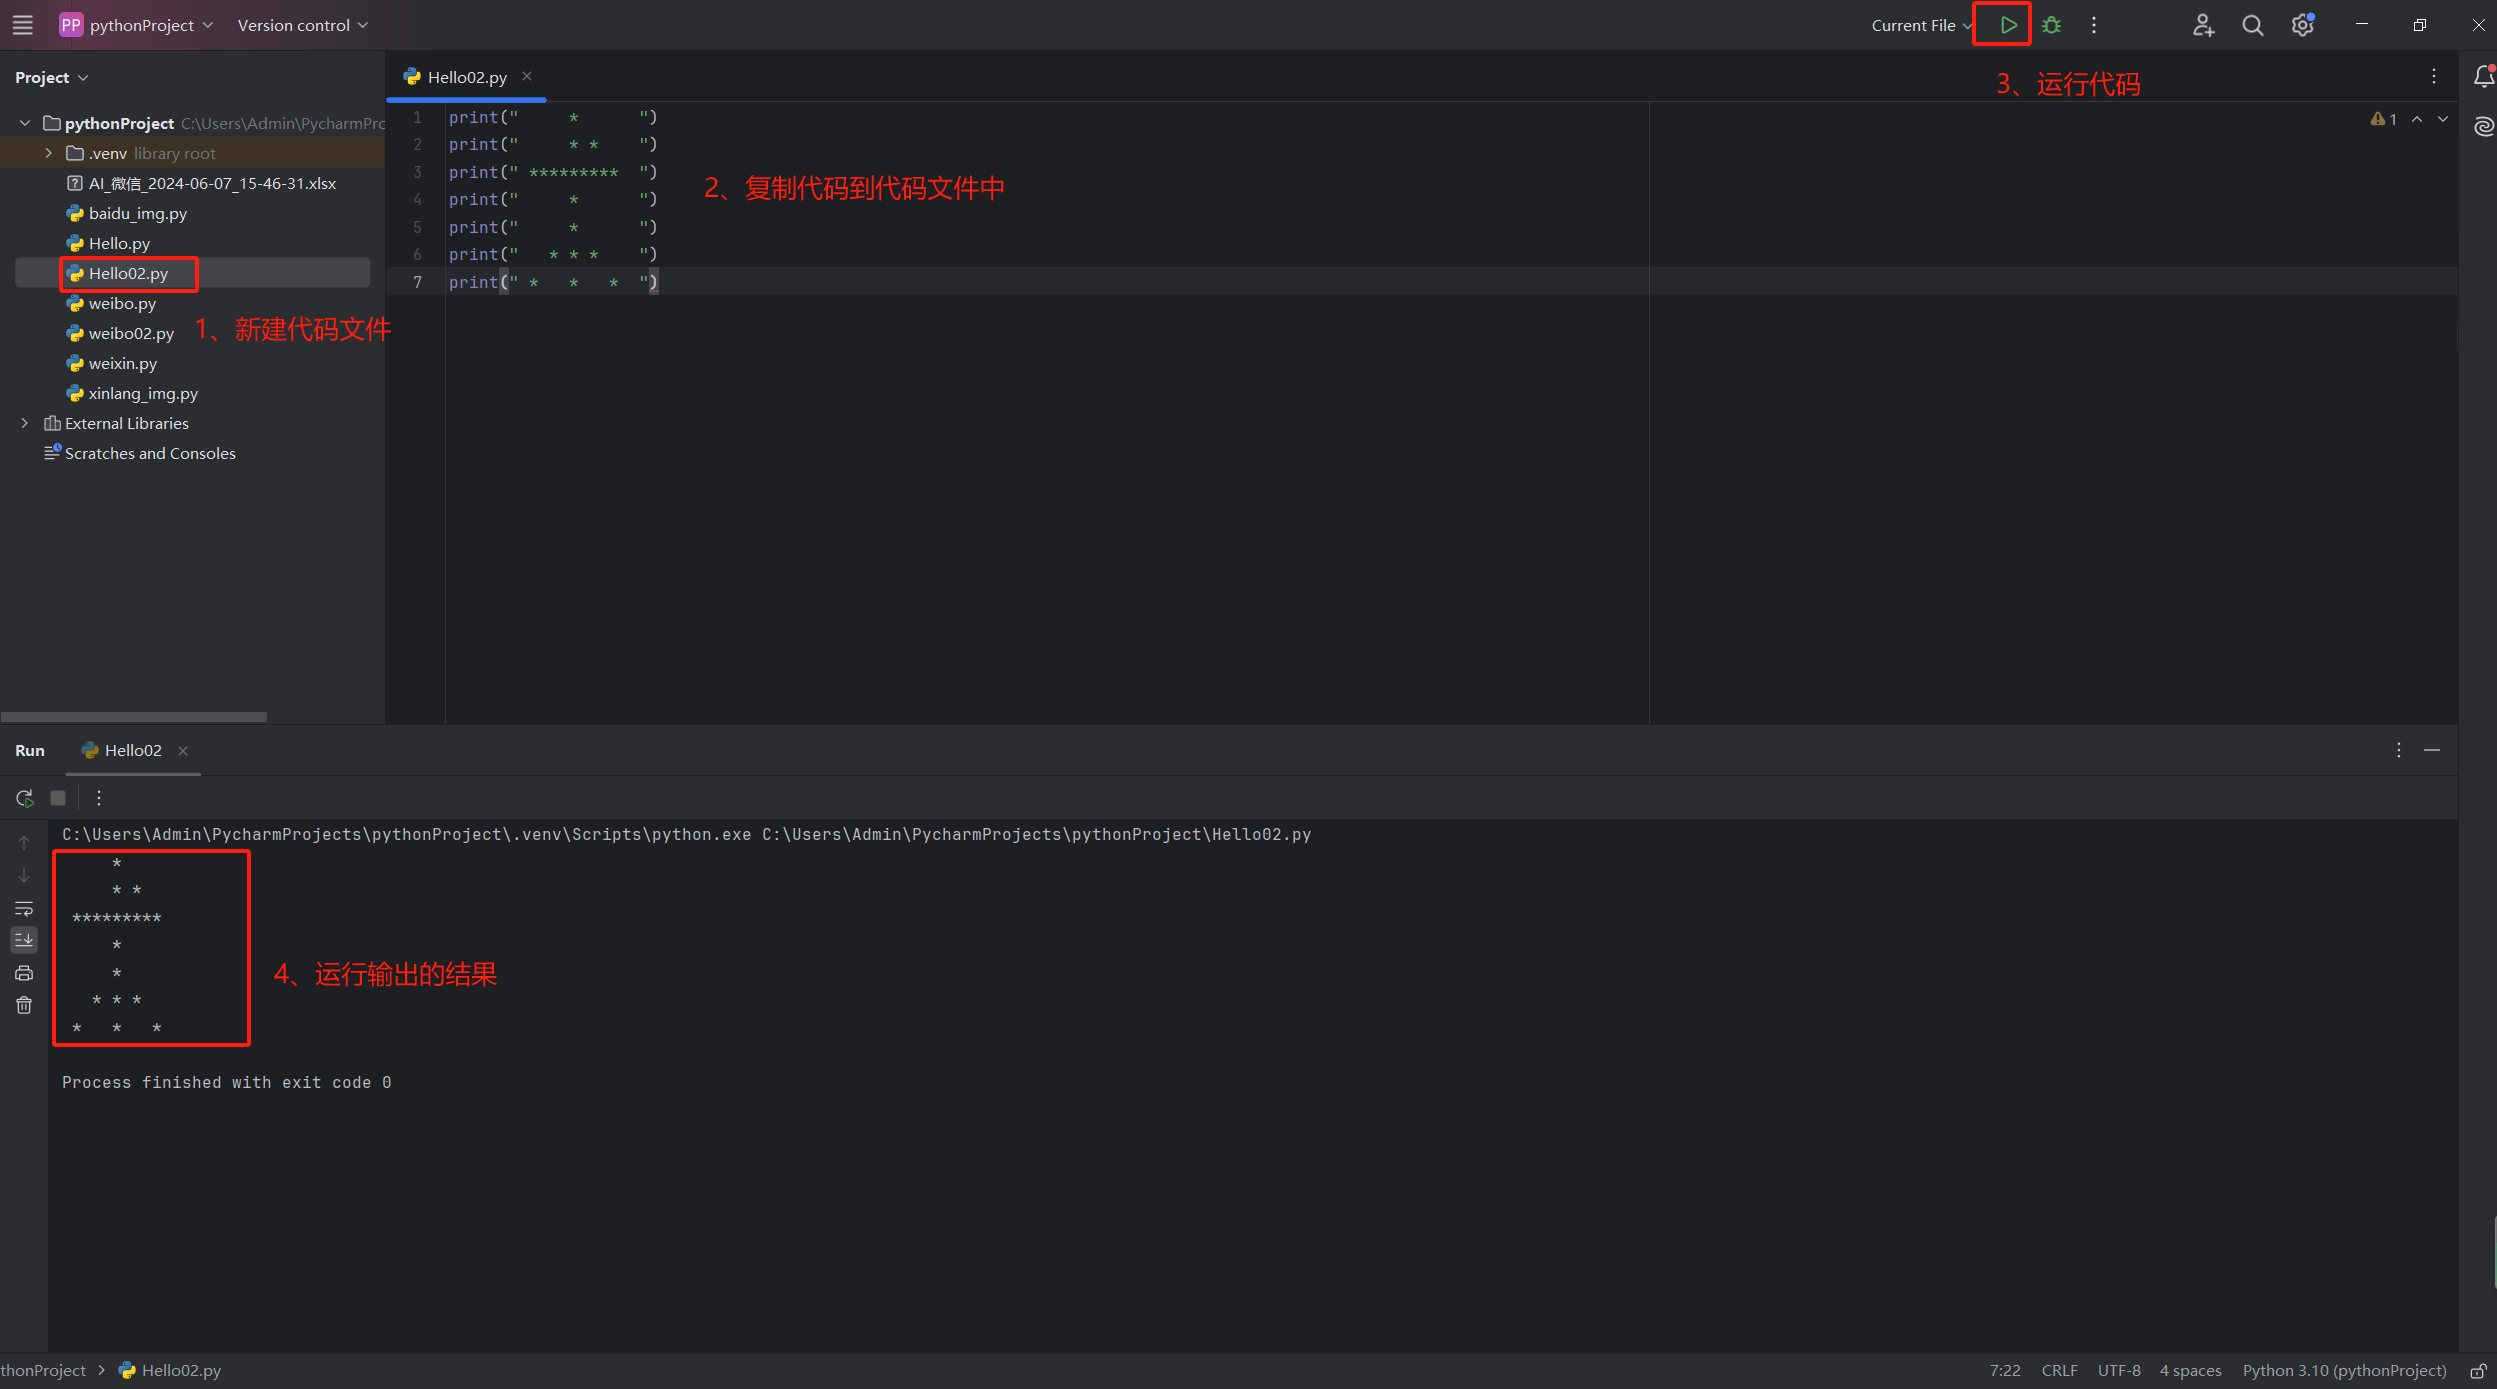Expand the pythonProject root tree node
Viewport: 2497px width, 1389px height.
point(26,123)
